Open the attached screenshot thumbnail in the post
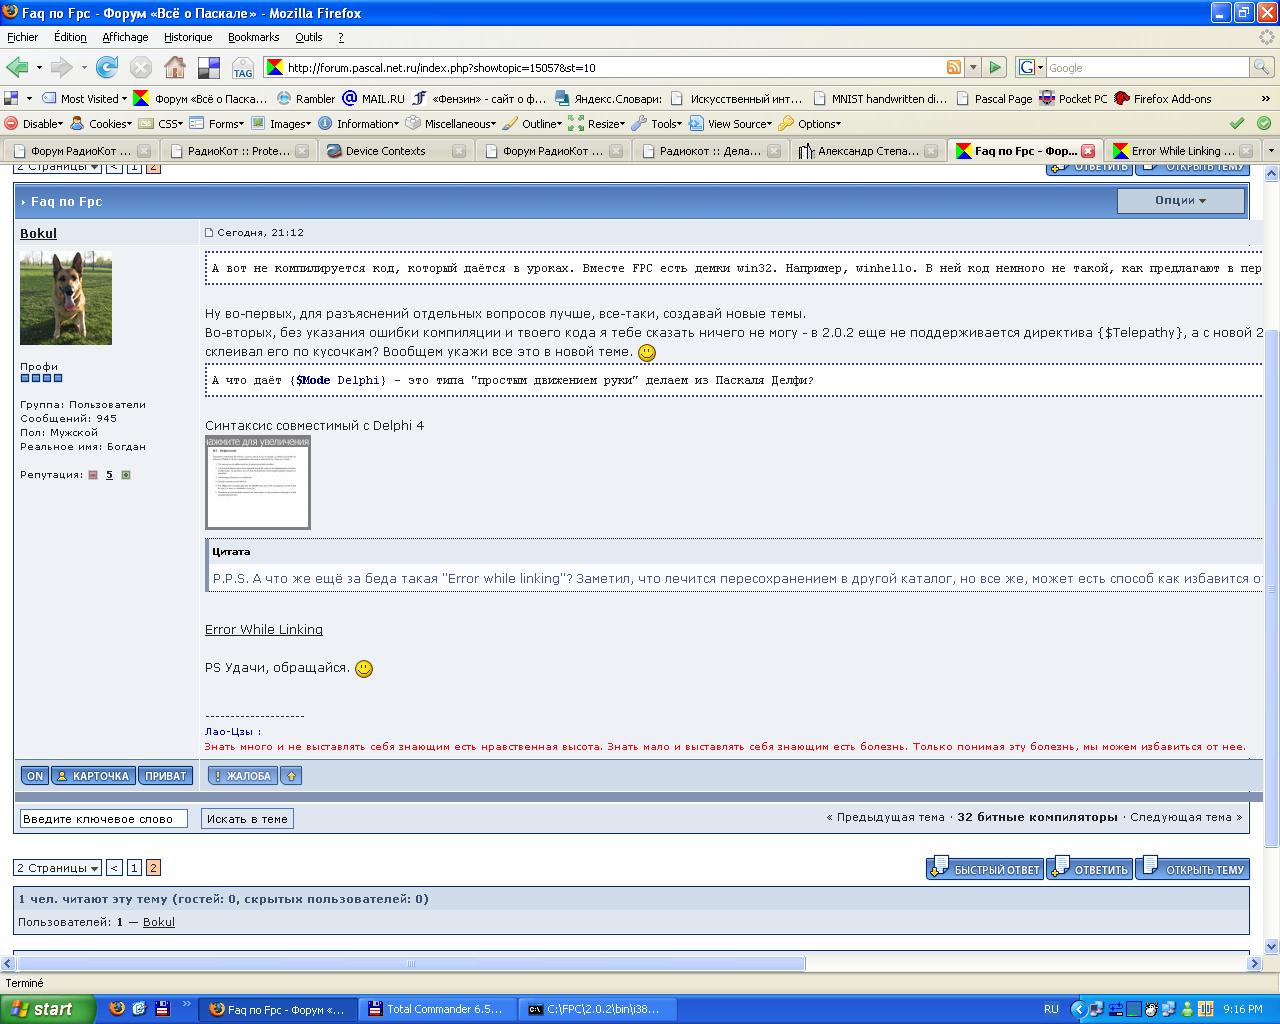The image size is (1280, 1024). click(257, 486)
